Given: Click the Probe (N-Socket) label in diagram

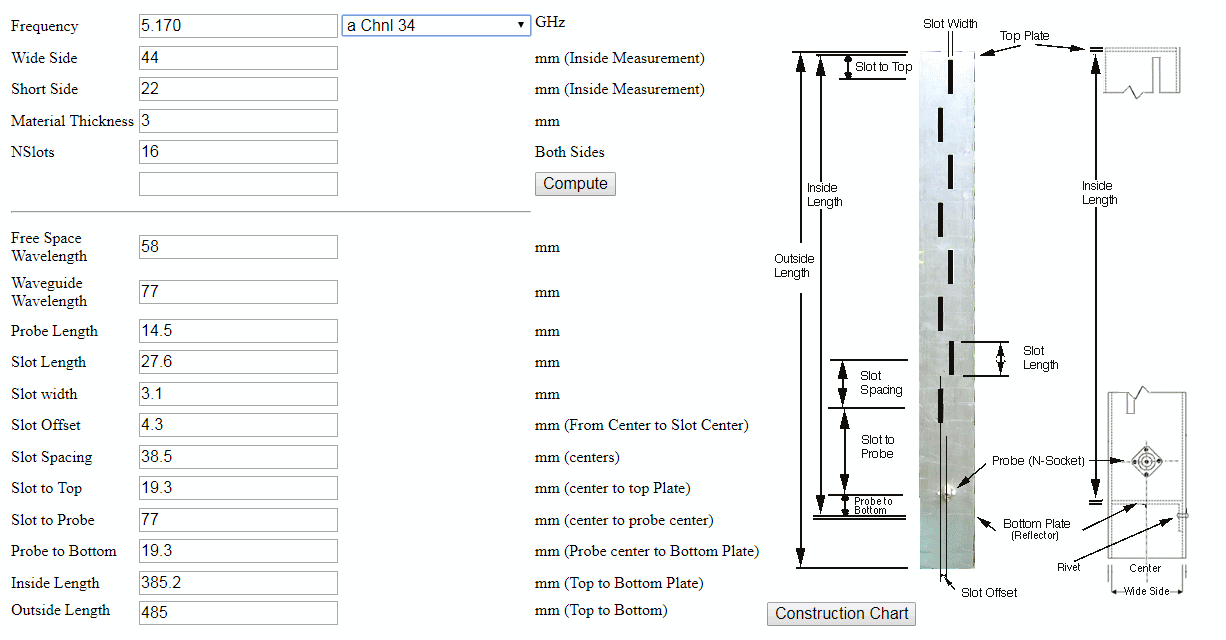Looking at the screenshot, I should (1038, 461).
